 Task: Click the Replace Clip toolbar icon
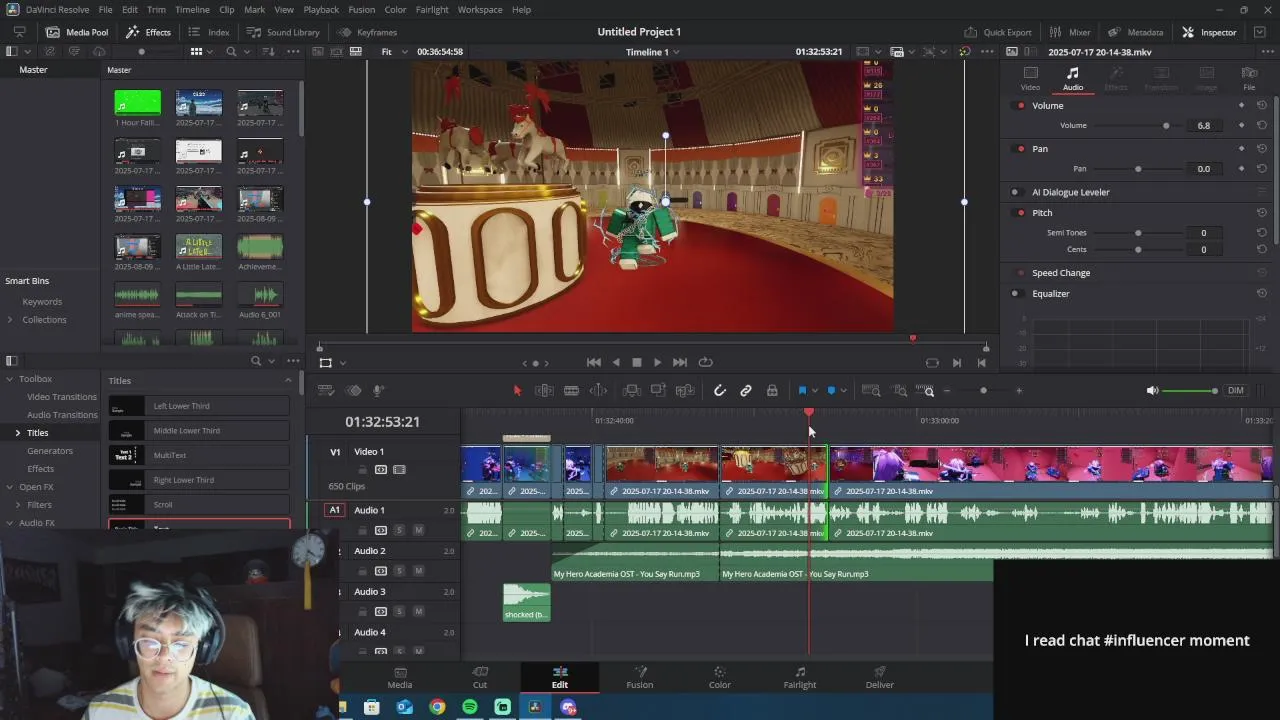point(685,391)
